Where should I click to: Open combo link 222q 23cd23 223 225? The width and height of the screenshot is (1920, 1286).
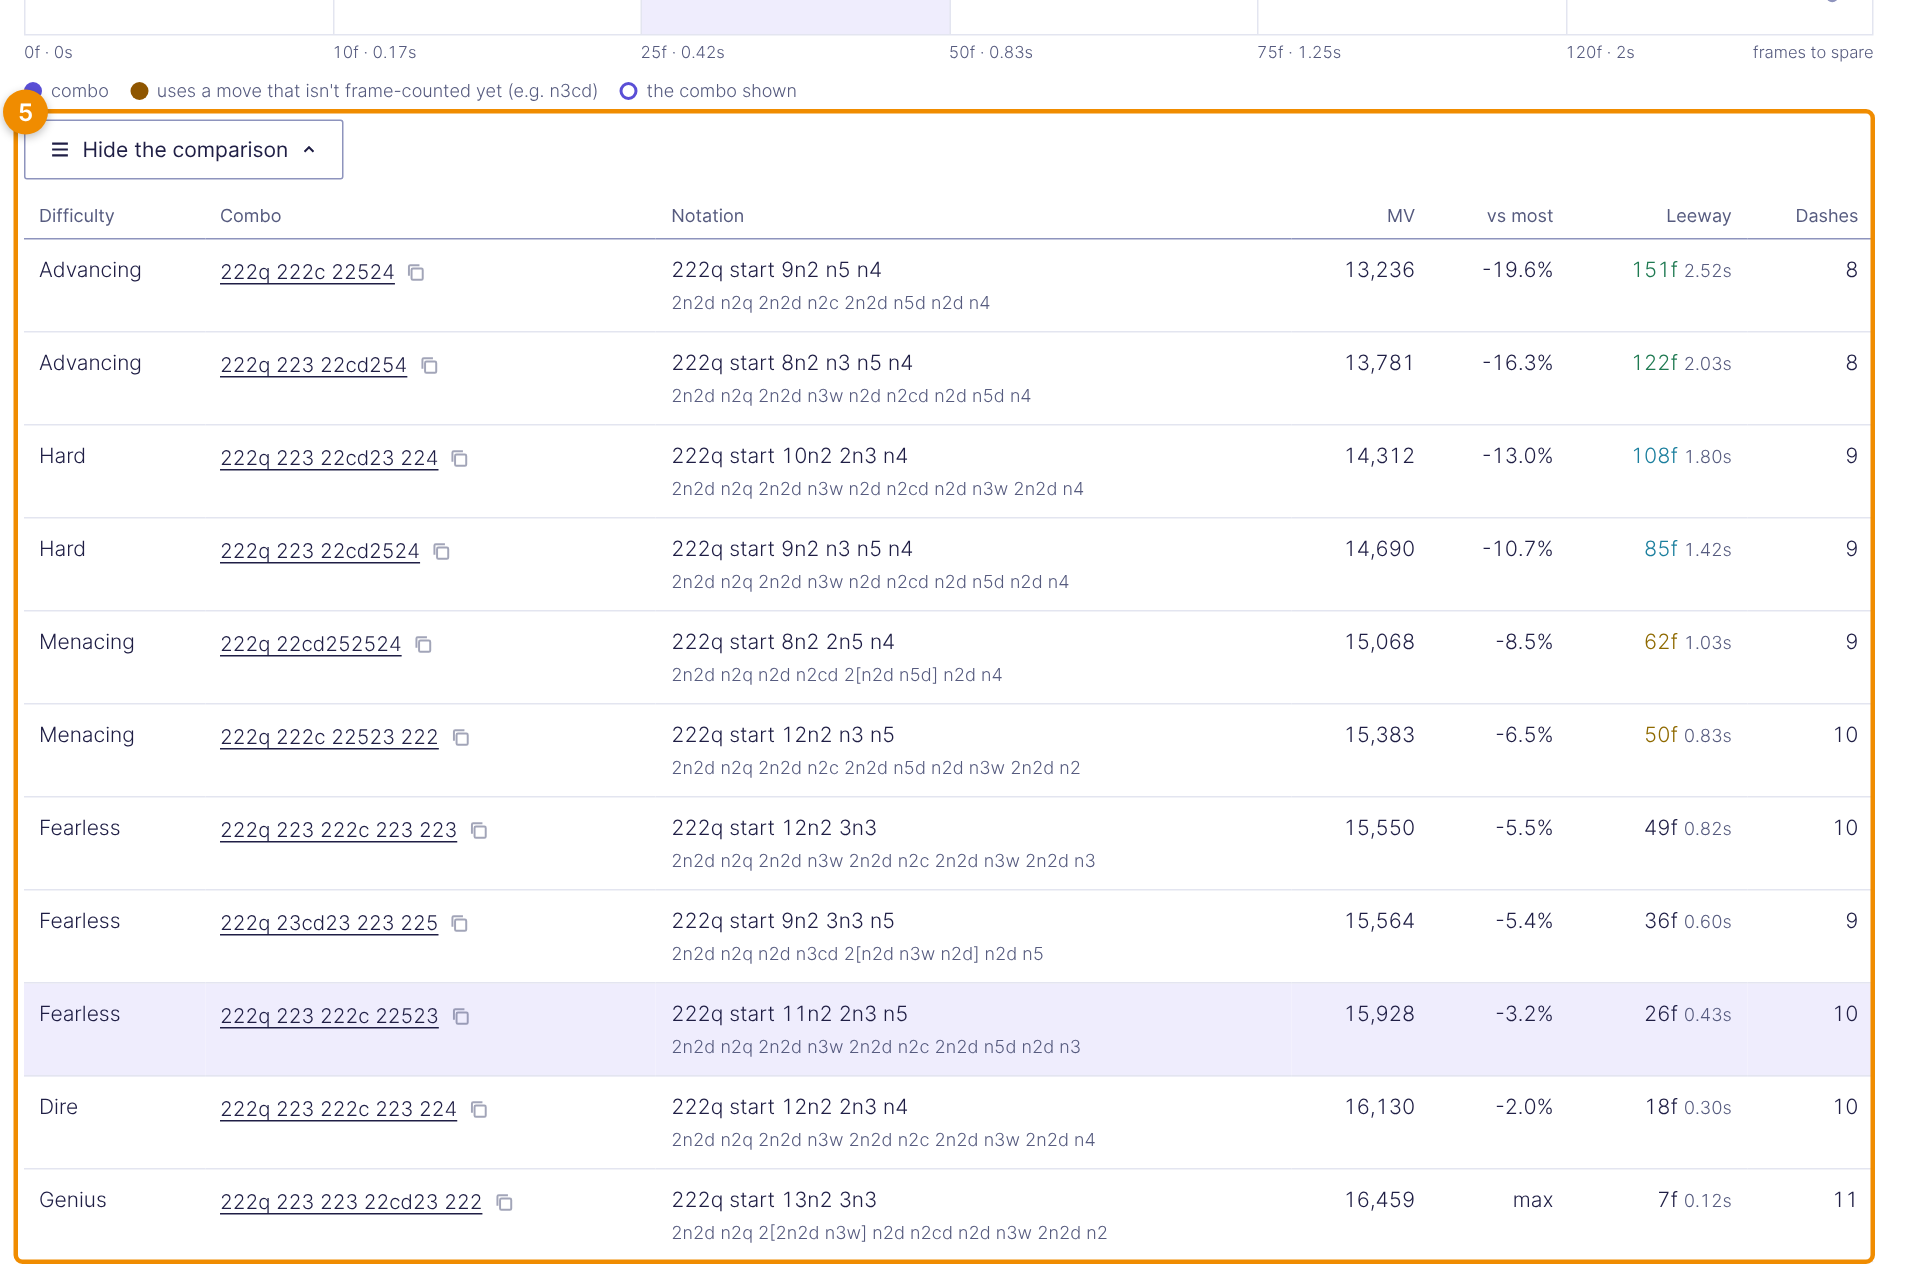tap(329, 923)
